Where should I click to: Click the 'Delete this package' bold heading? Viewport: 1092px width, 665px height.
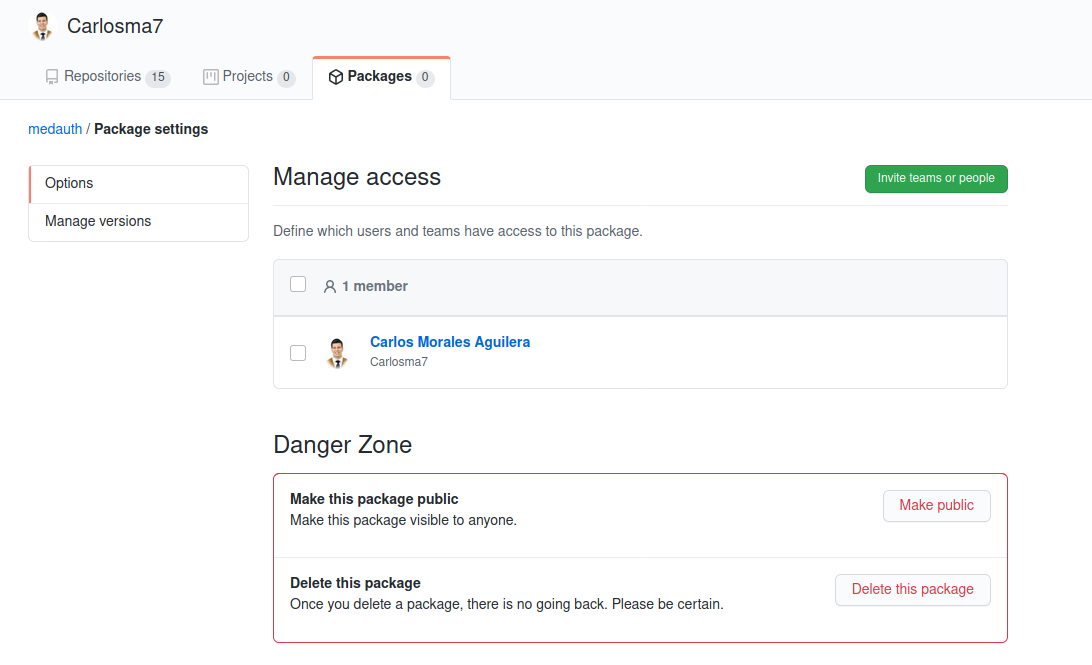(355, 584)
